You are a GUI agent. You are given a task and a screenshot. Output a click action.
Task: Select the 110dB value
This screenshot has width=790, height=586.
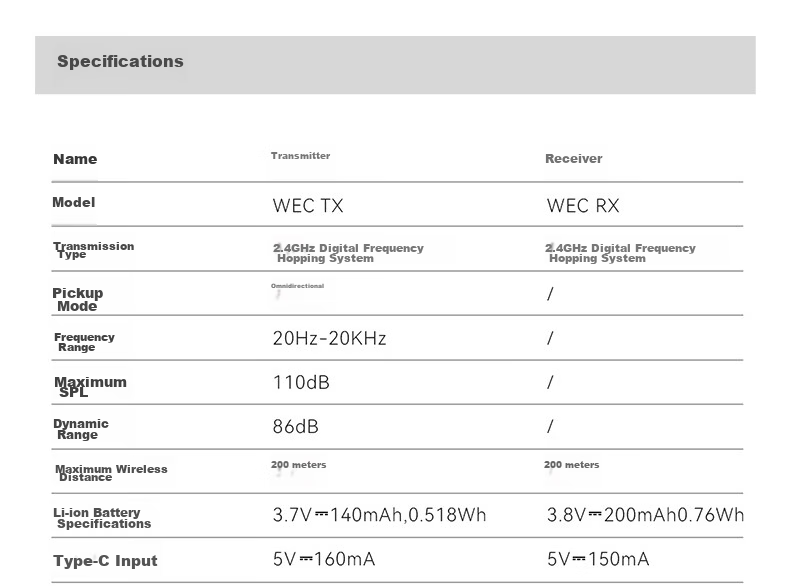pyautogui.click(x=301, y=382)
